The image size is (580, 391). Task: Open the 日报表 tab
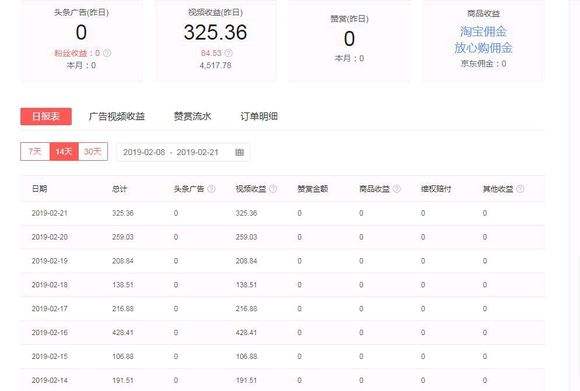point(46,117)
